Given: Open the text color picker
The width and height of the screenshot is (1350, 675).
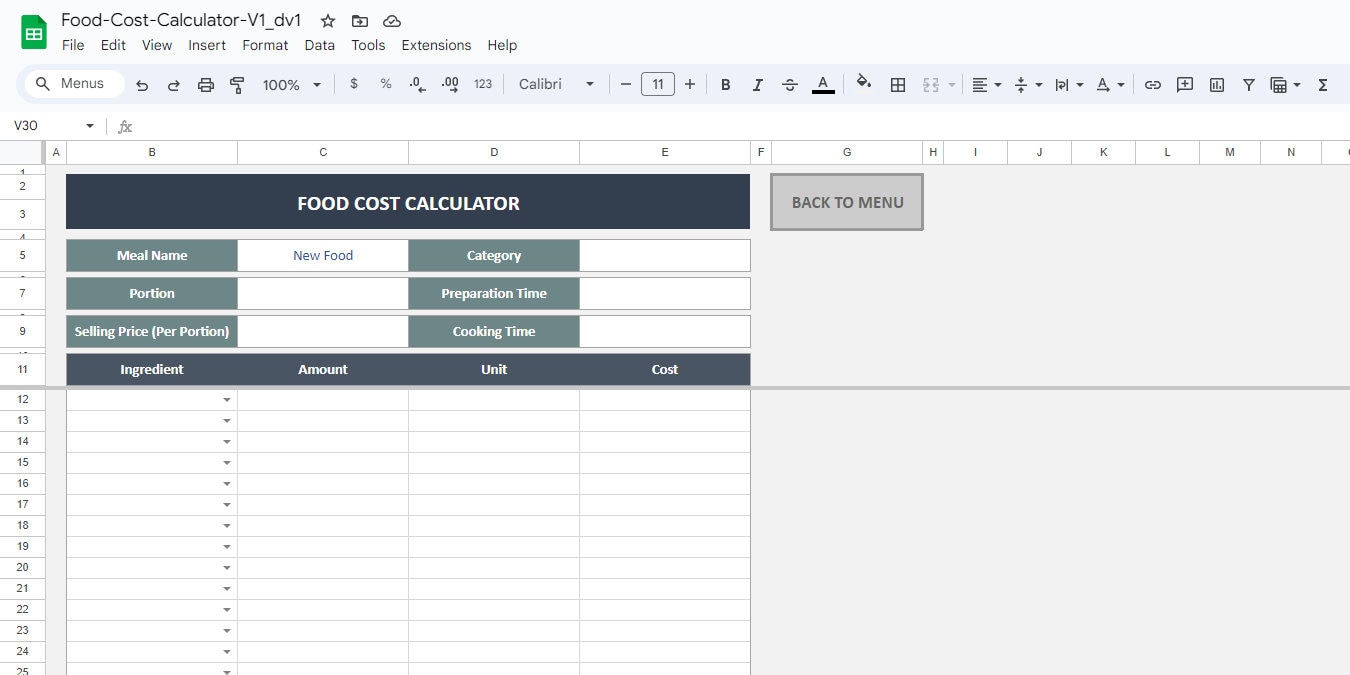Looking at the screenshot, I should pyautogui.click(x=823, y=85).
